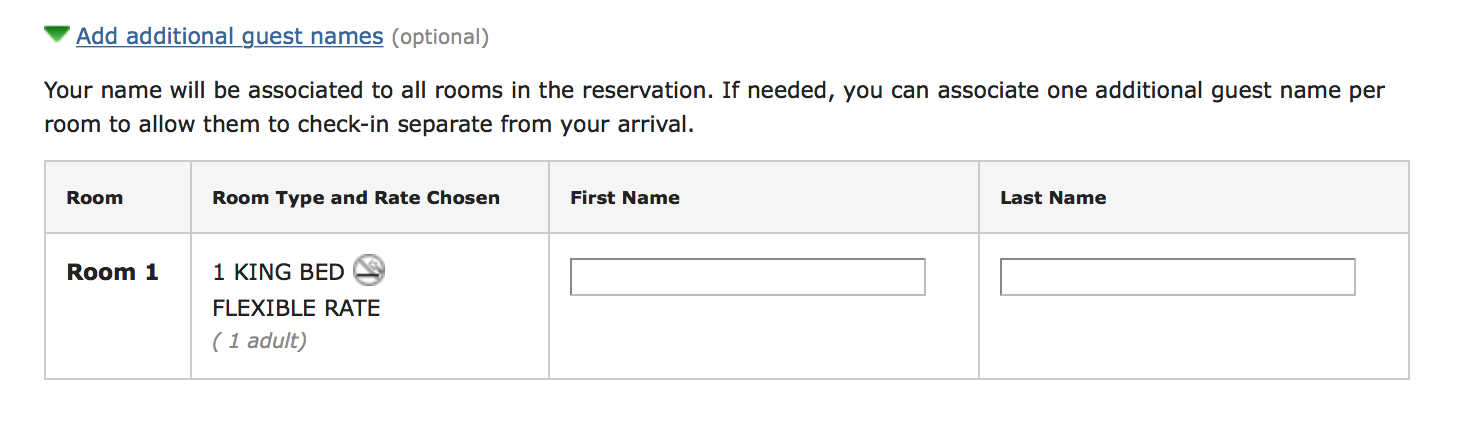Click the (optional) label next to link
Screen dimensions: 1480x422
(x=440, y=37)
